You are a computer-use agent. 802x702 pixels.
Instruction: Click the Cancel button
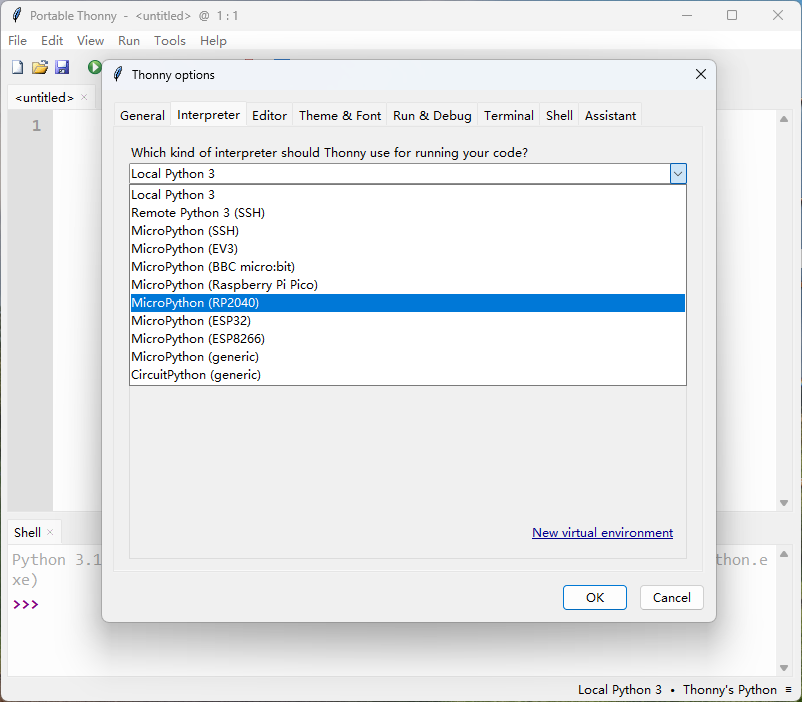point(672,598)
